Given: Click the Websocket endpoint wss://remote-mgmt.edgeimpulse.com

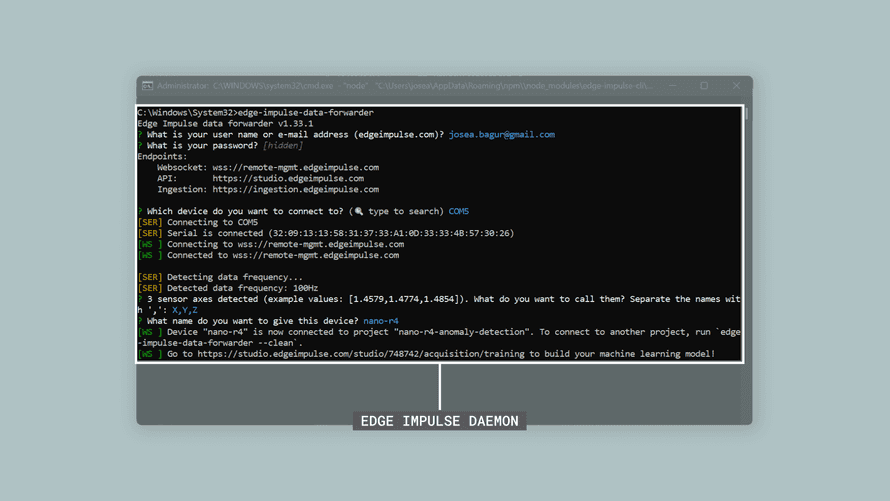Looking at the screenshot, I should click(x=295, y=168).
